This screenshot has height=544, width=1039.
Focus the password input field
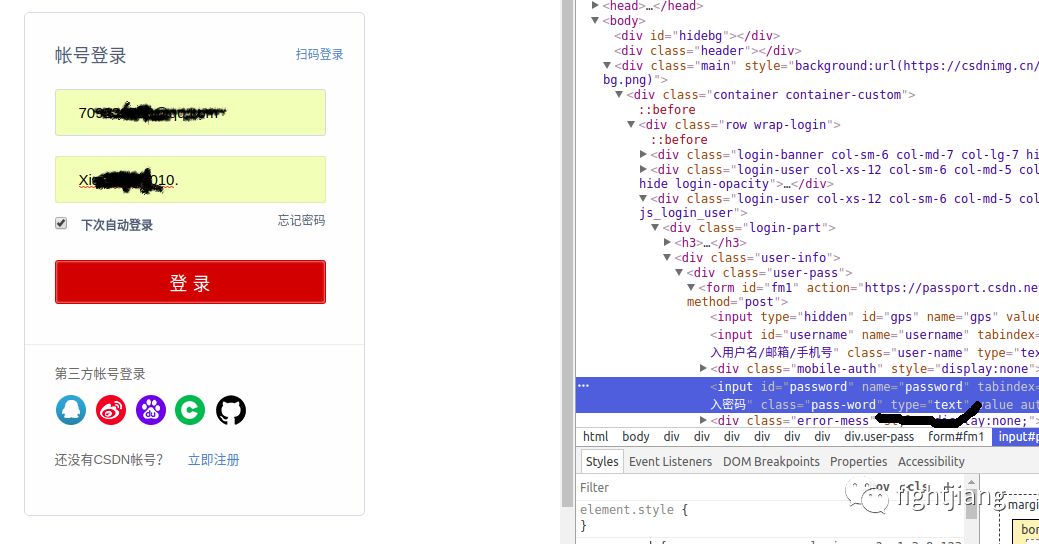coord(190,180)
